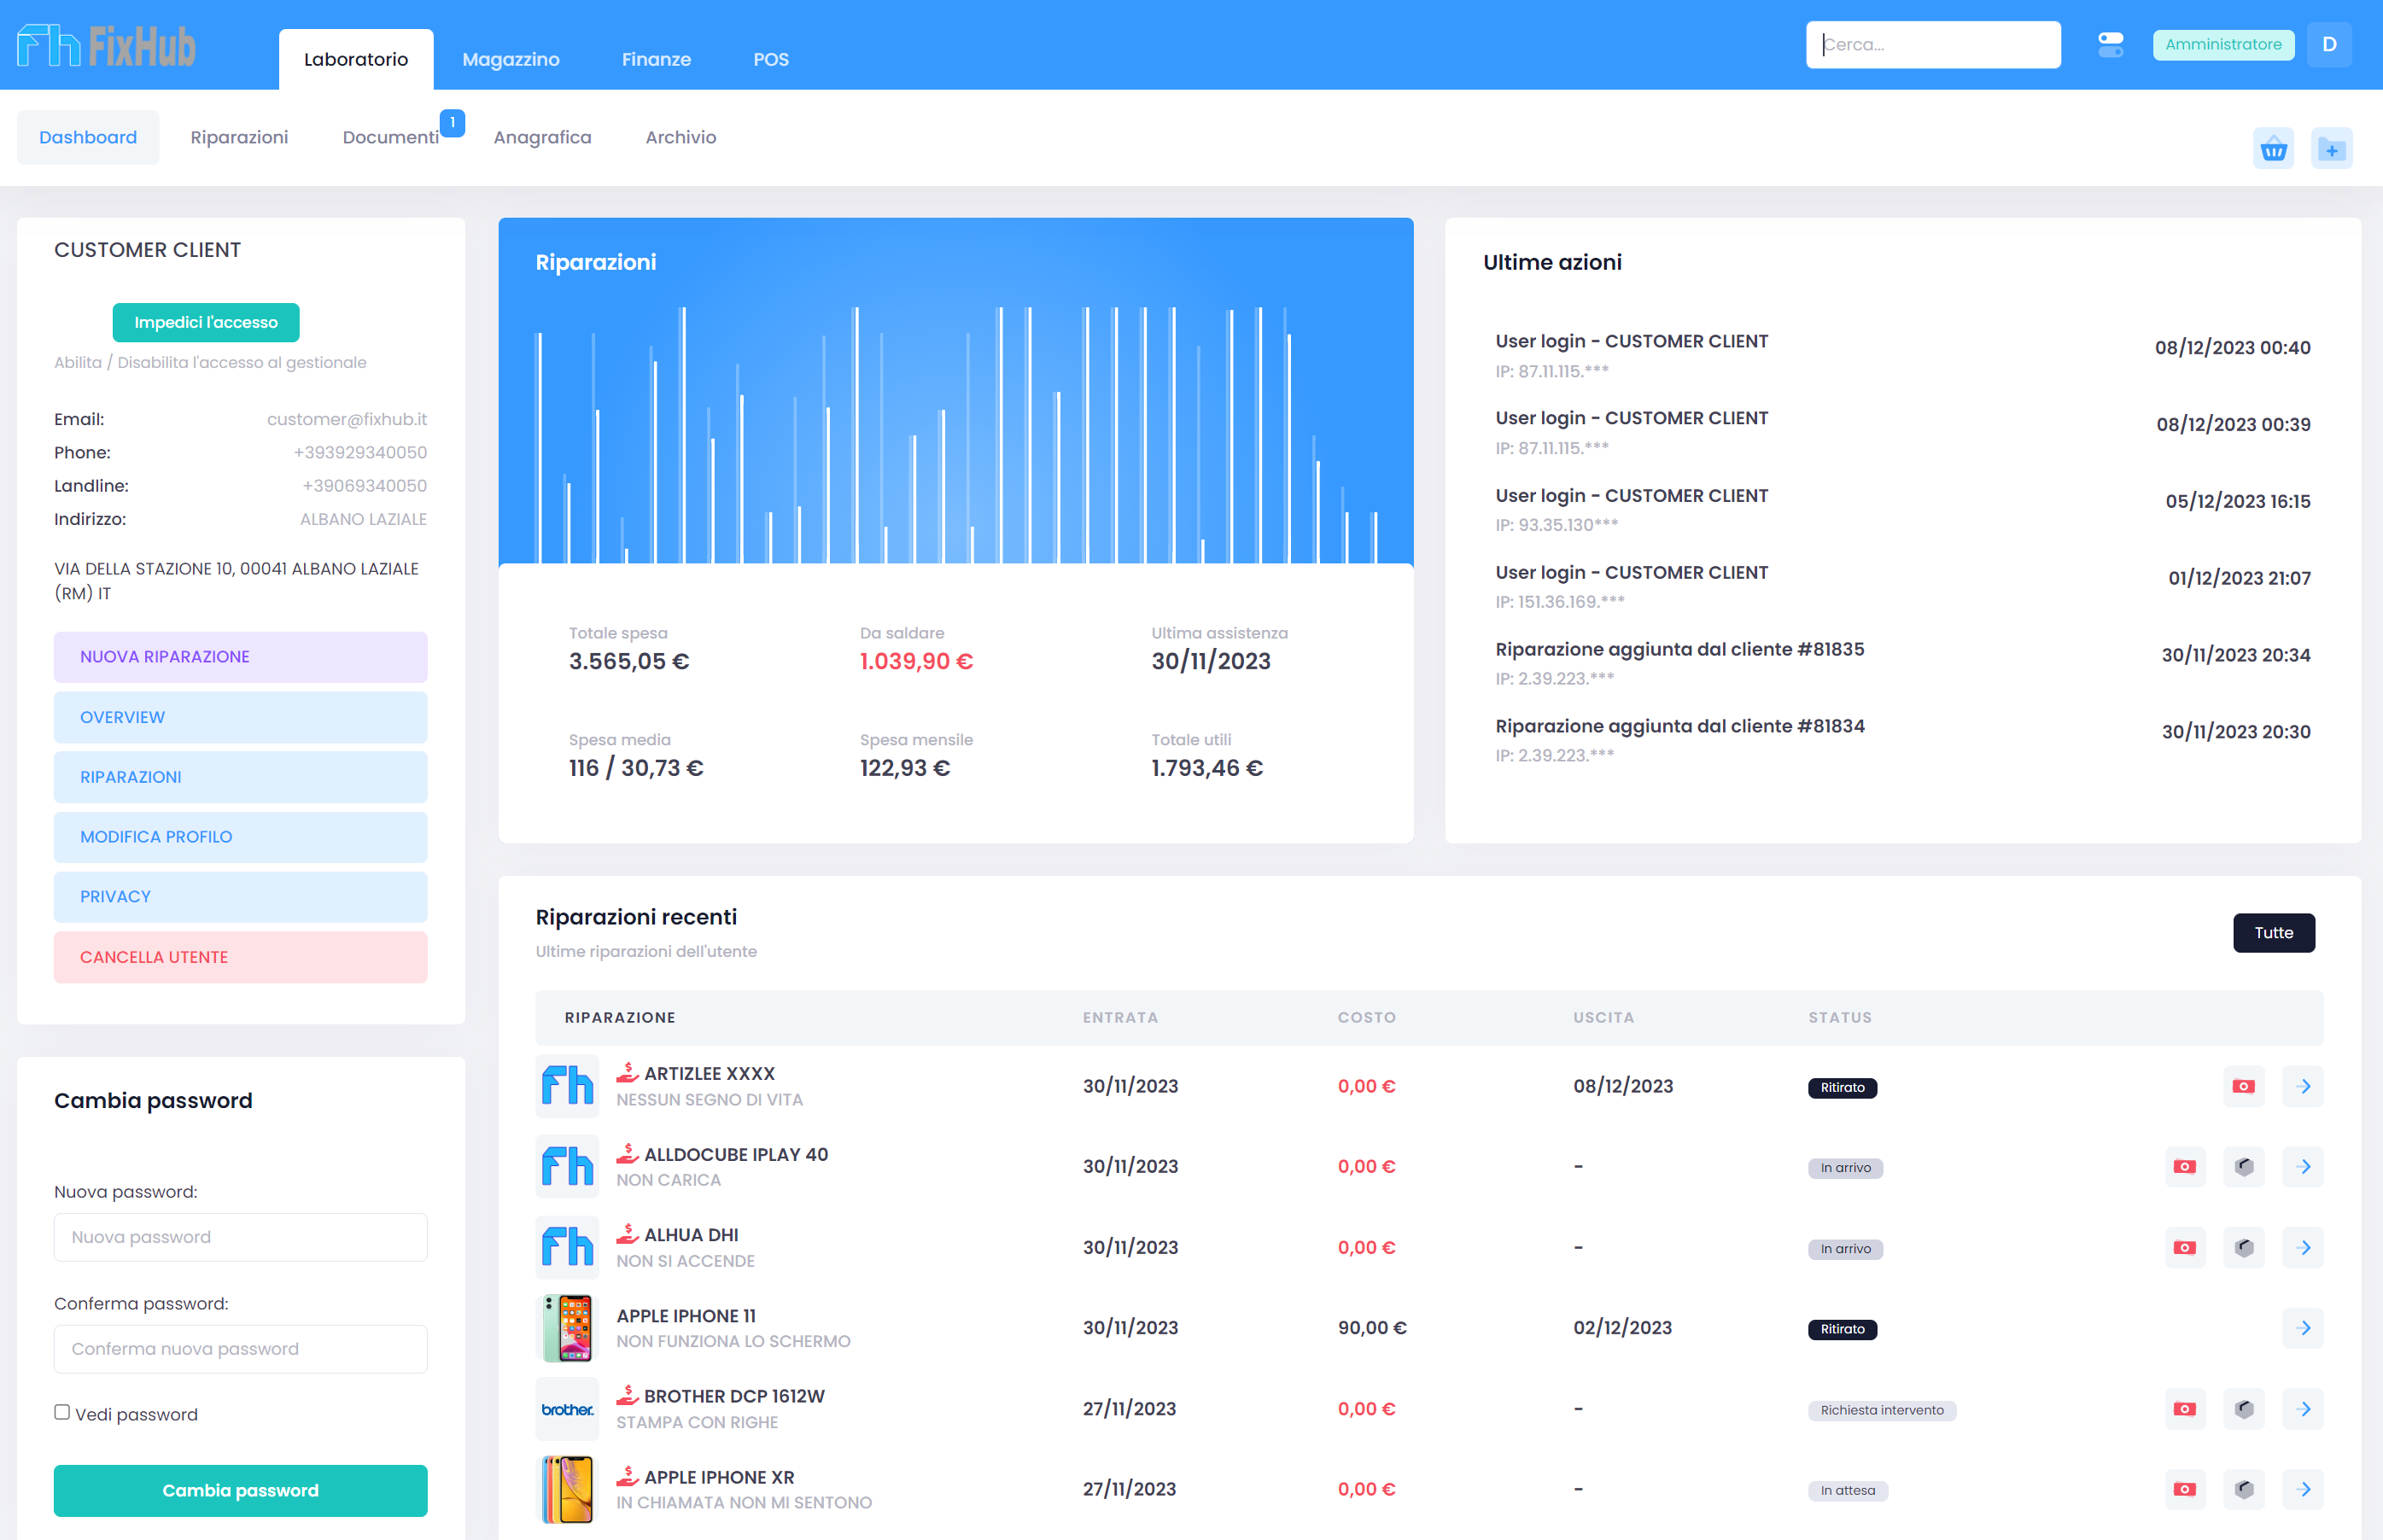The width and height of the screenshot is (2383, 1540).
Task: Click the CANCELLA UTENTE red button
Action: click(240, 957)
